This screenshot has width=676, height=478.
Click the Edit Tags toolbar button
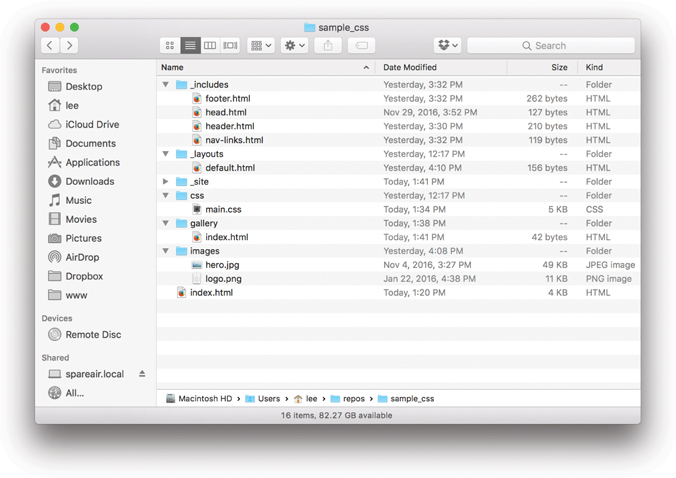361,45
